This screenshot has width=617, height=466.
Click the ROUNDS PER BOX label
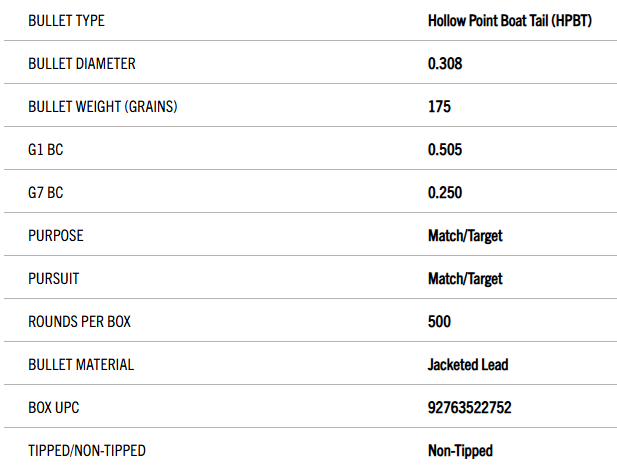pos(80,321)
